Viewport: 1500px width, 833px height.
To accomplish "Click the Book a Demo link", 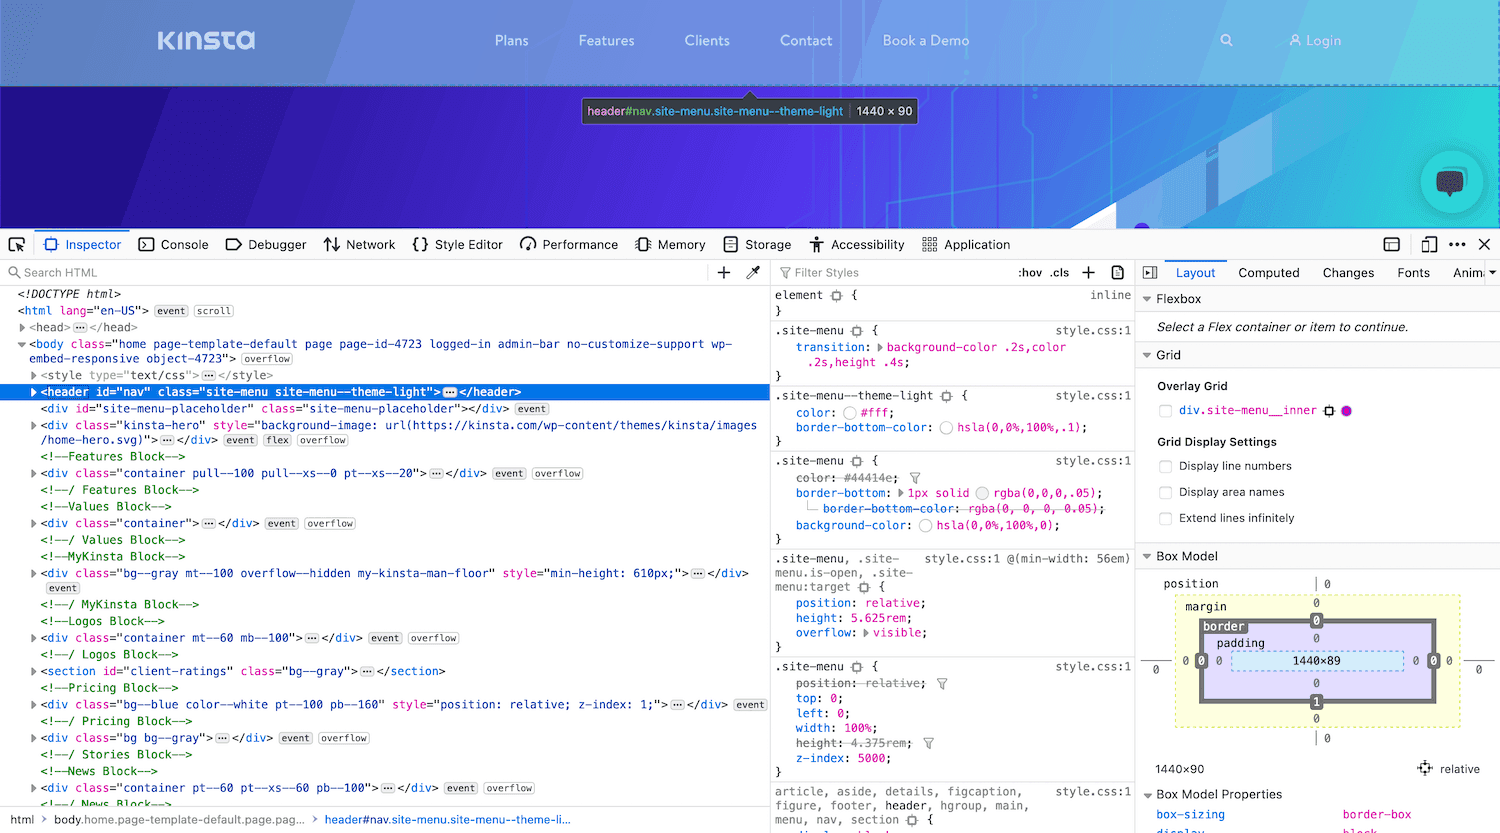I will tap(925, 40).
